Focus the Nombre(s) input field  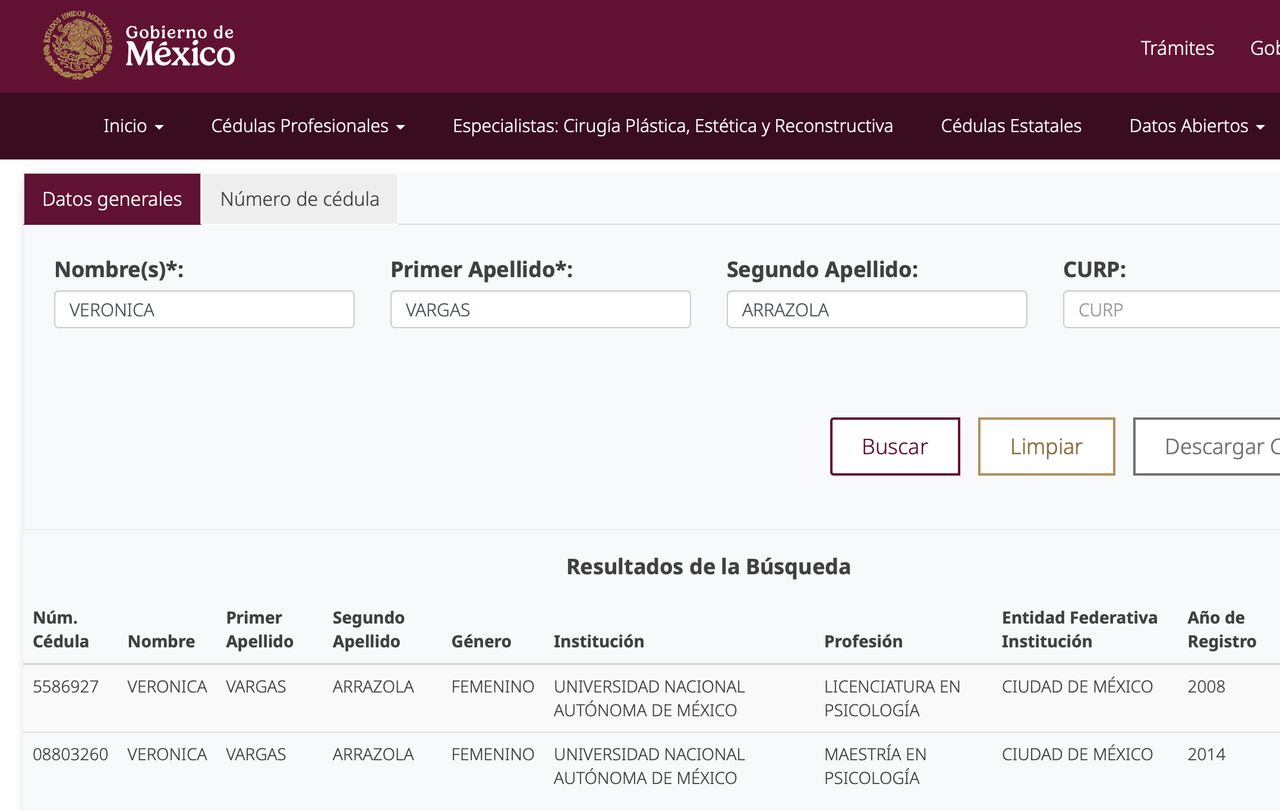click(204, 310)
